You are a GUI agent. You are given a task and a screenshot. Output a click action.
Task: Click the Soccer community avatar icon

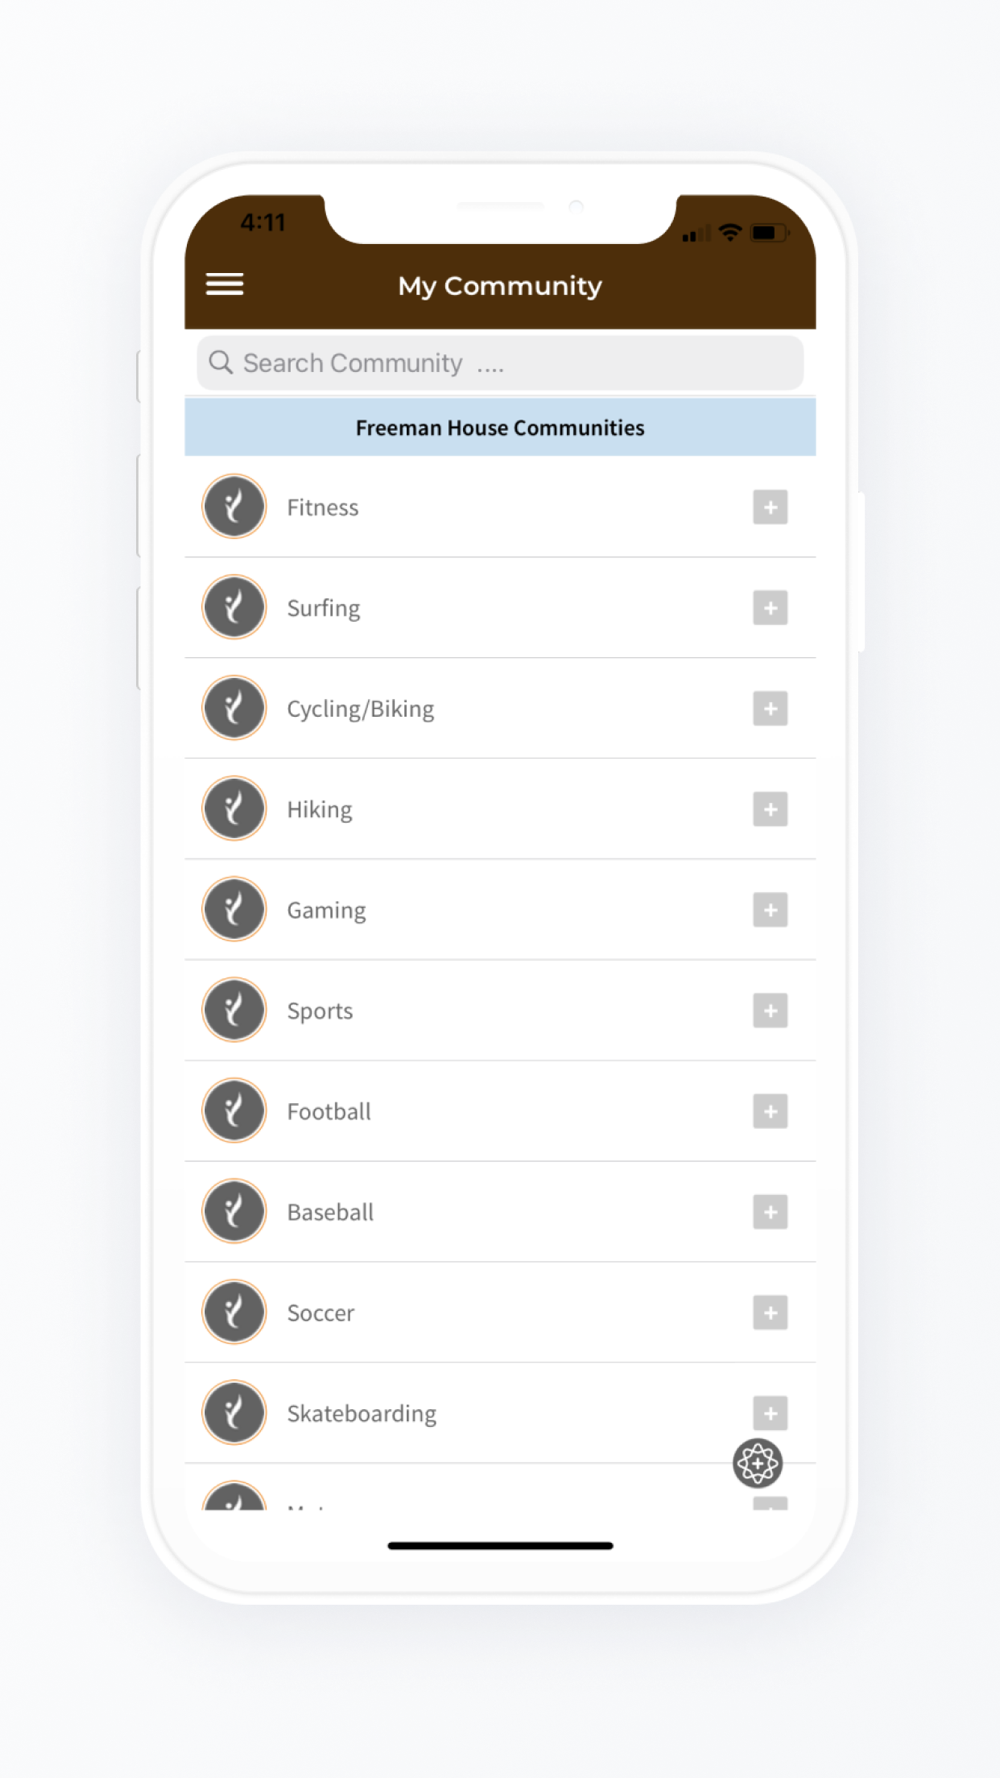coord(234,1312)
